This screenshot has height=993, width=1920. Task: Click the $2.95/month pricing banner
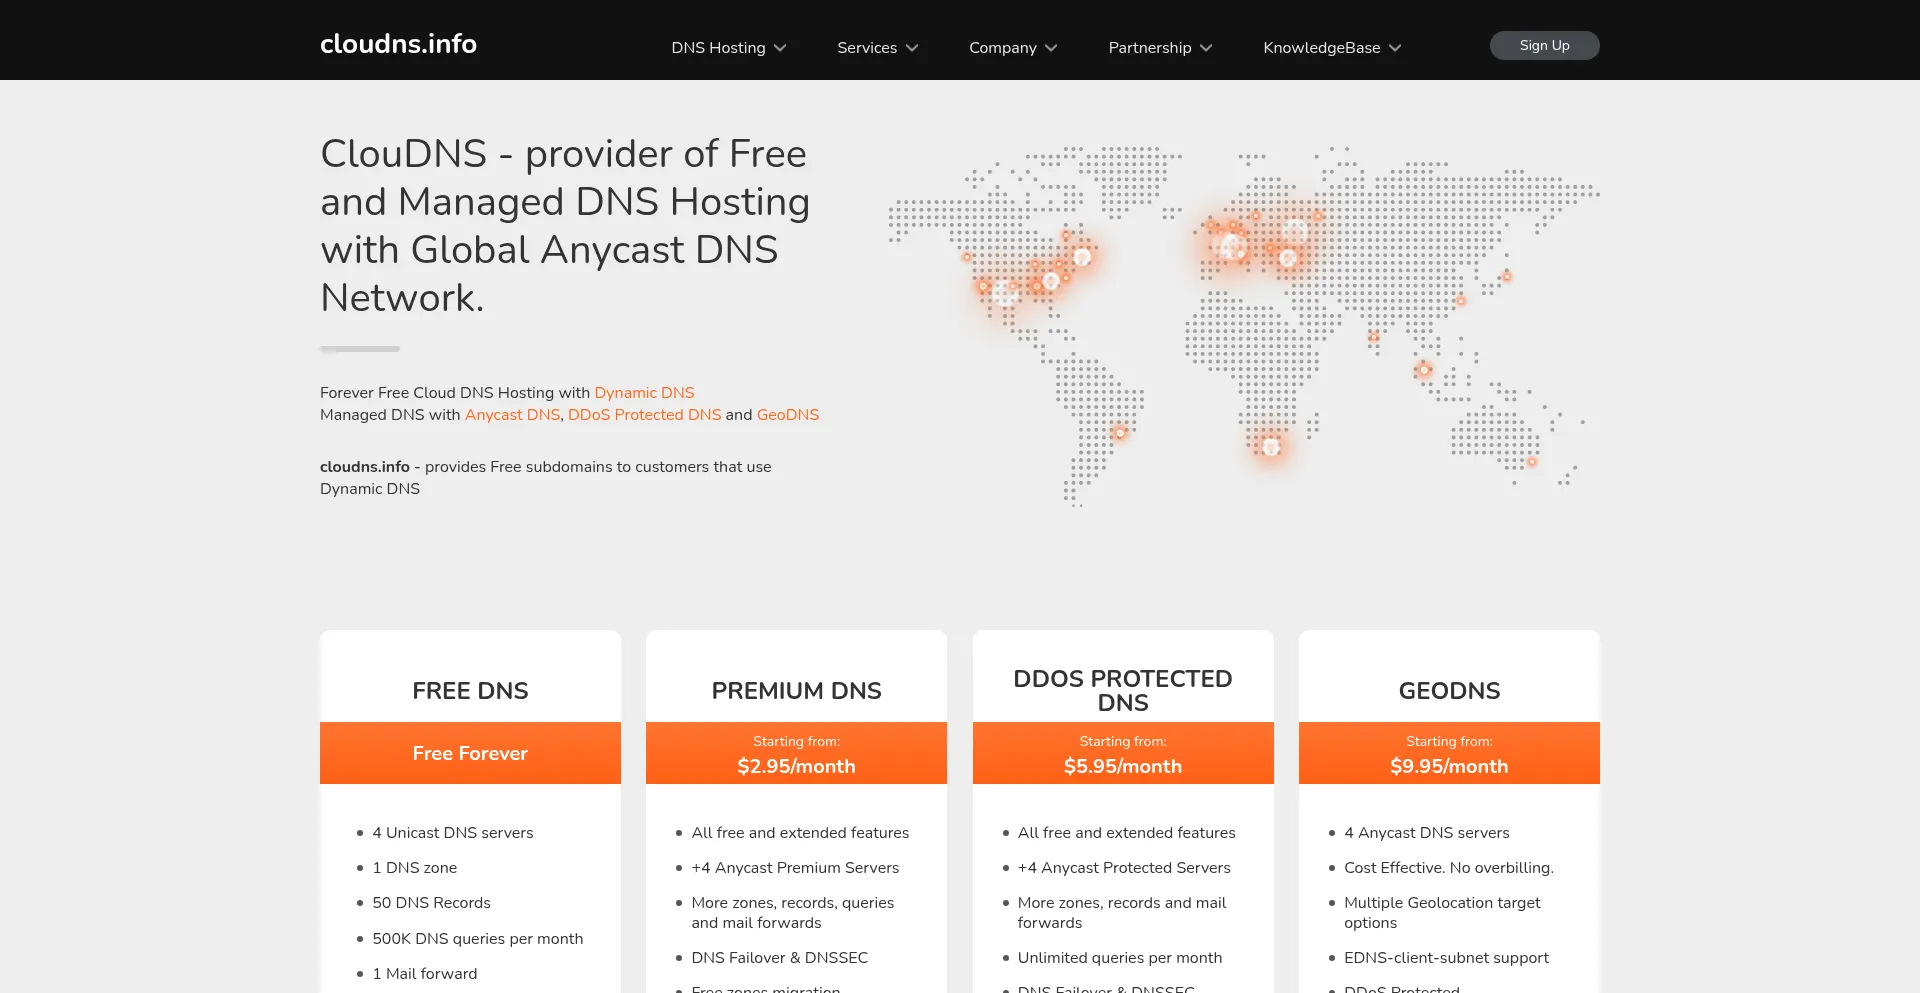pos(796,753)
